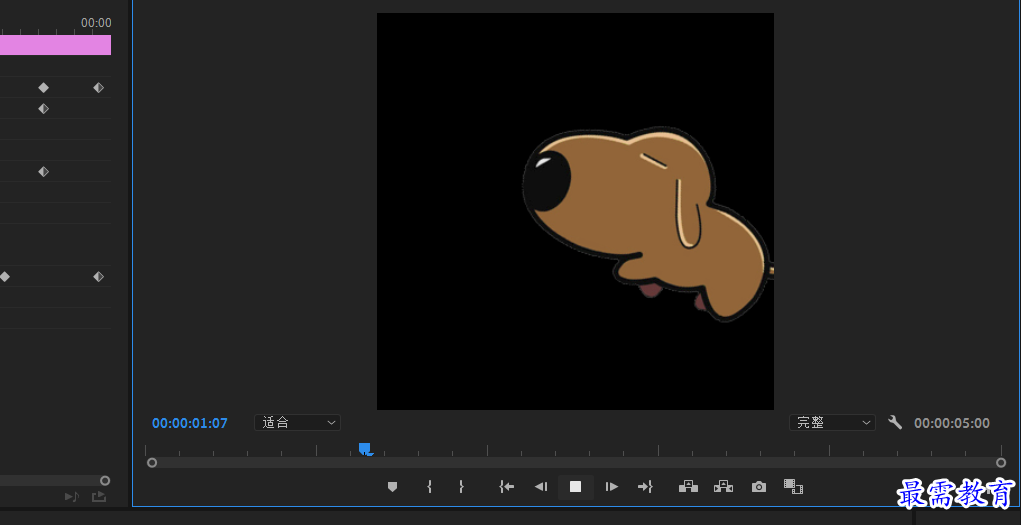The height and width of the screenshot is (525, 1021).
Task: Click the Mark Out brace button
Action: click(461, 487)
